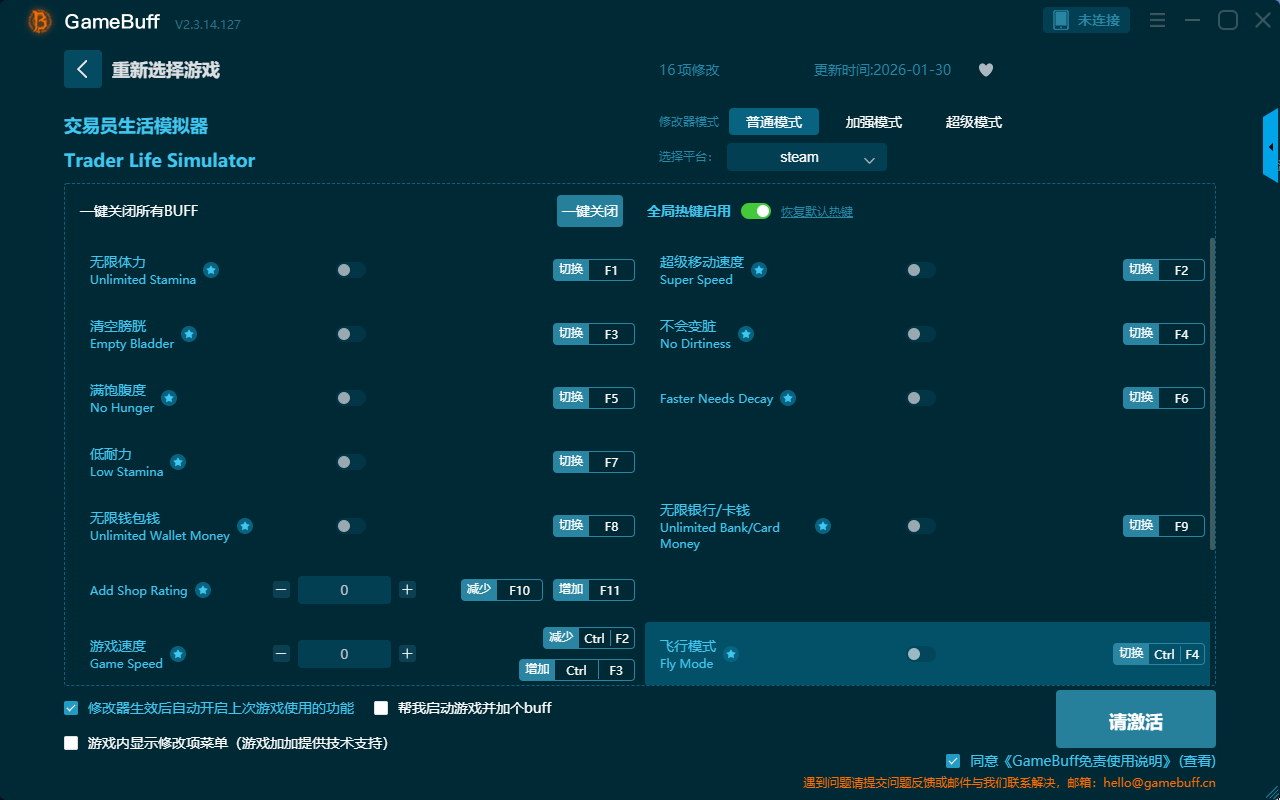Open the hamburger menu in title bar
Viewport: 1280px width, 800px height.
1157,21
